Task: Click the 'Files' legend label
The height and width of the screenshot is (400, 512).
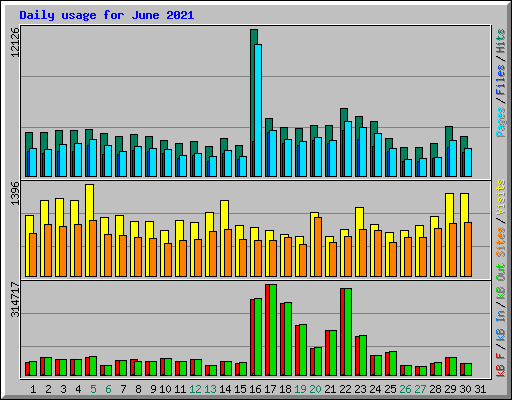Action: pyautogui.click(x=501, y=80)
